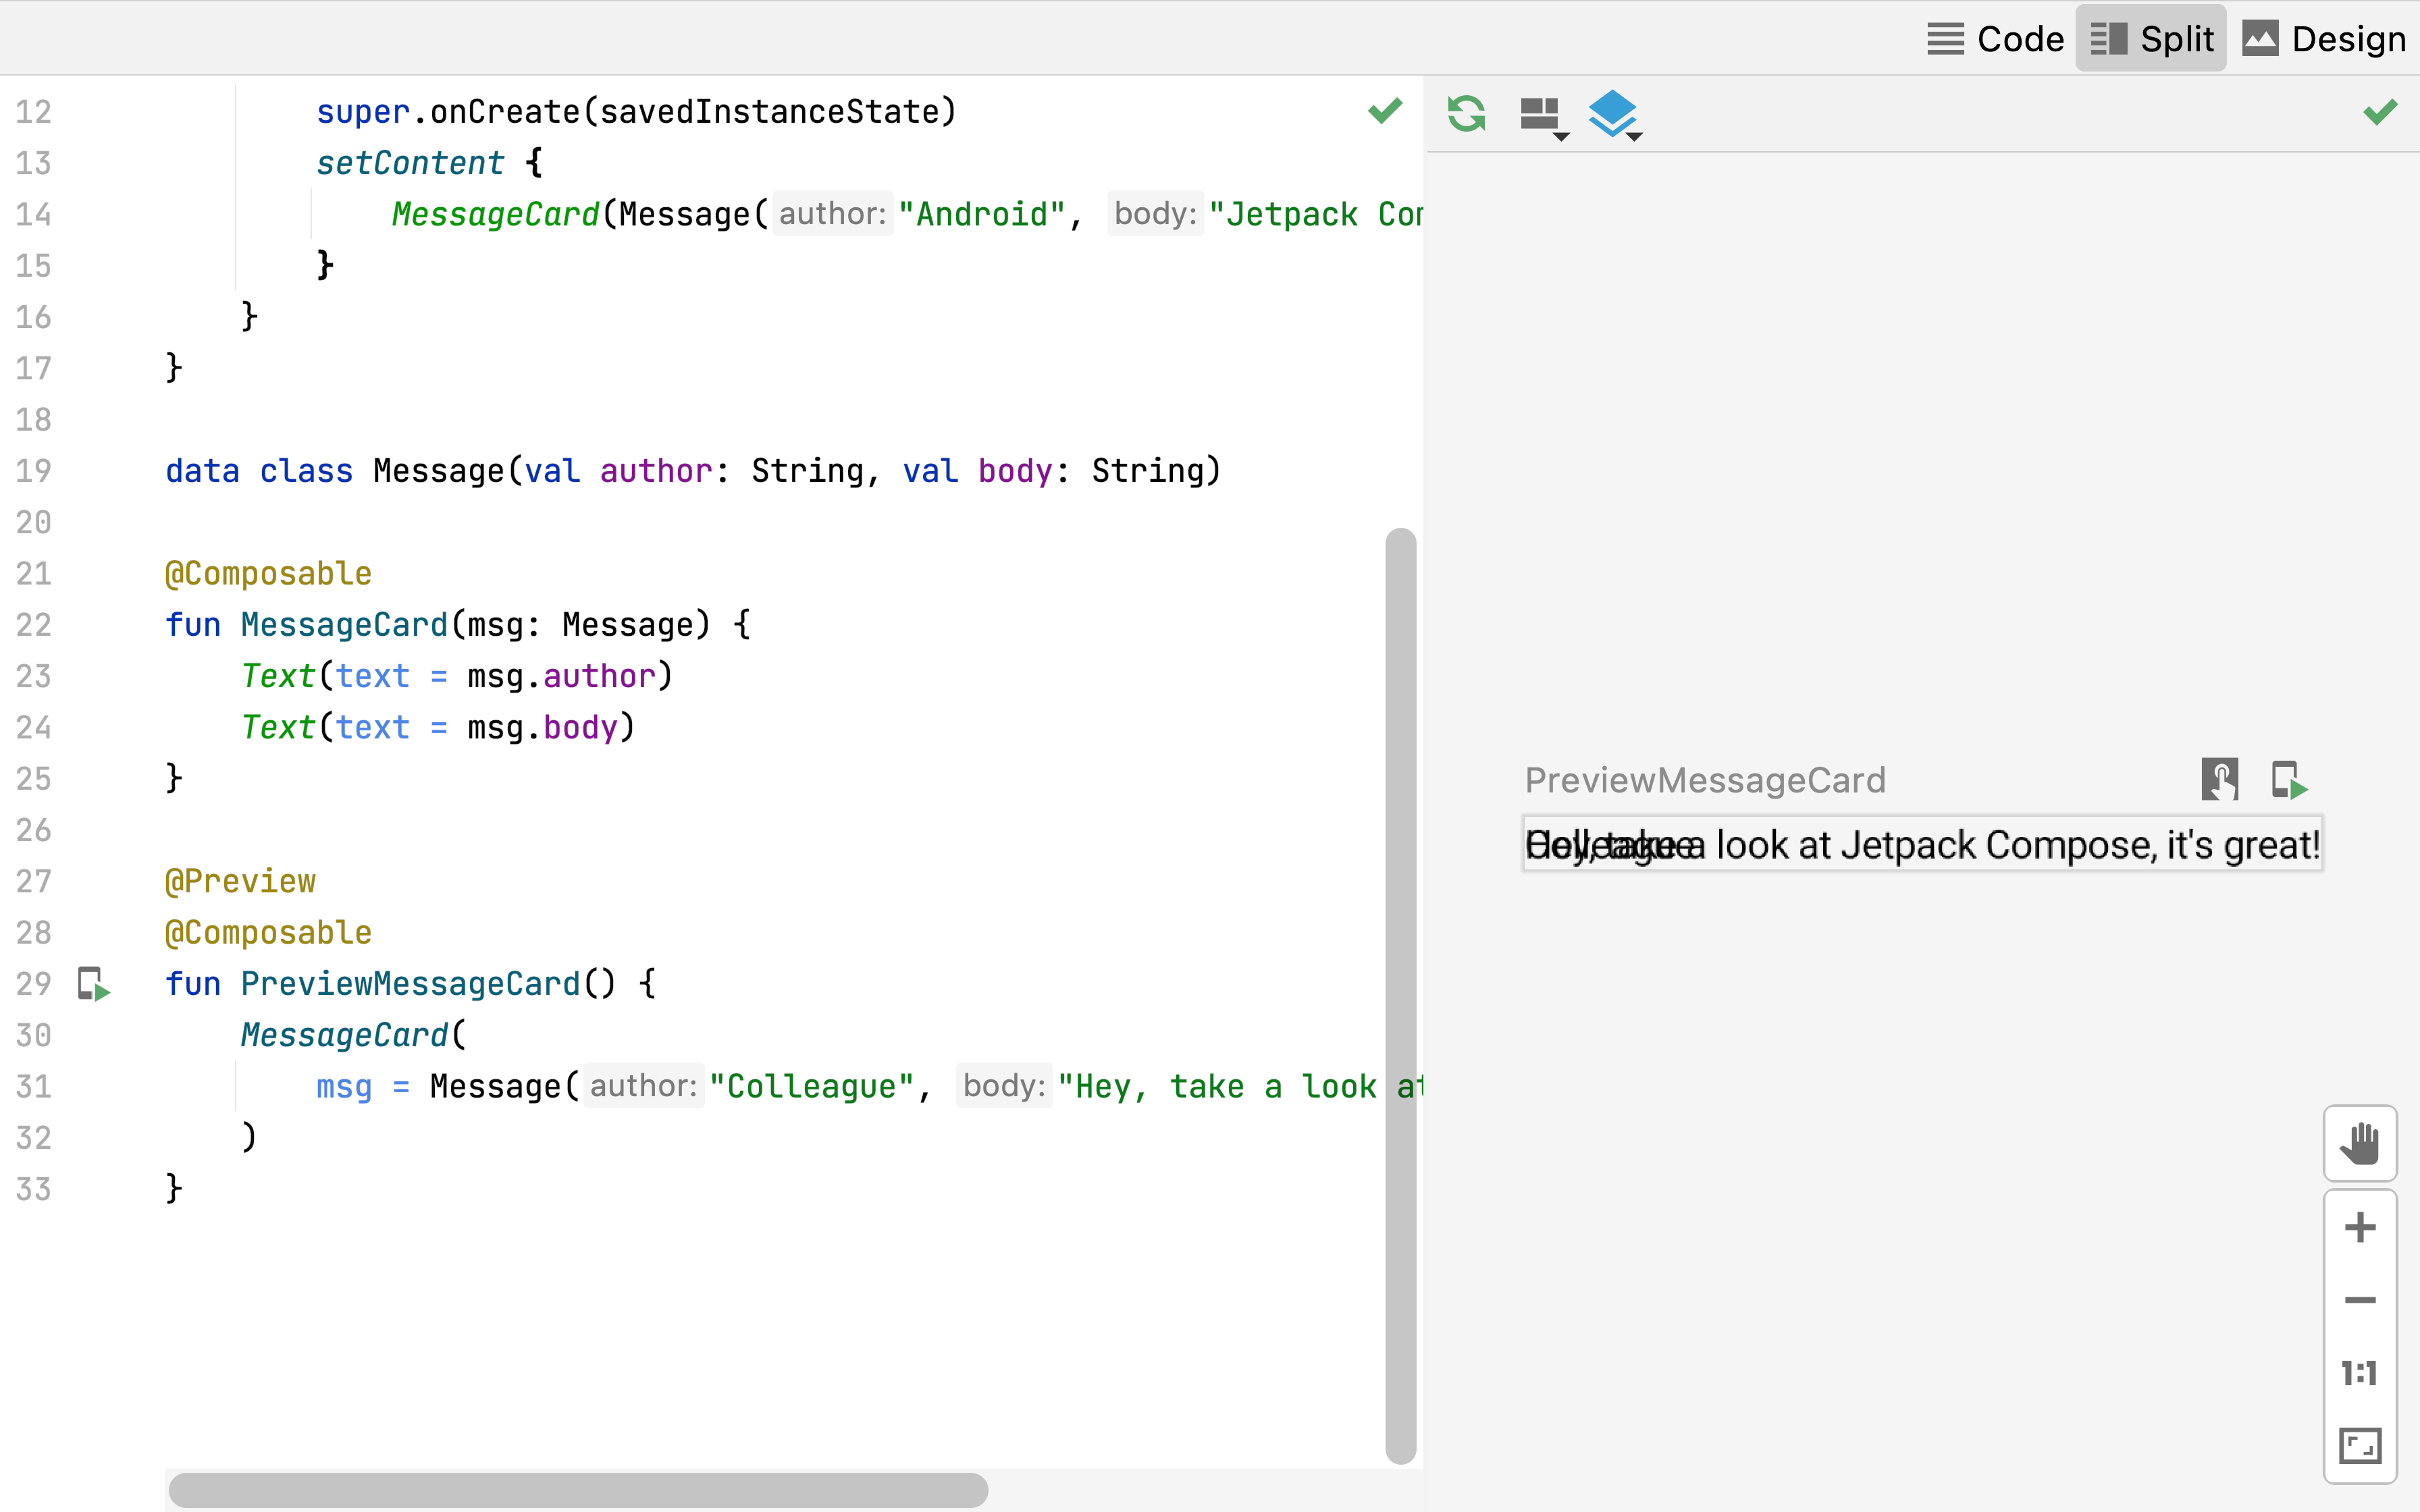This screenshot has width=2420, height=1512.
Task: Click the green checkmark in preview panel
Action: tap(2380, 111)
